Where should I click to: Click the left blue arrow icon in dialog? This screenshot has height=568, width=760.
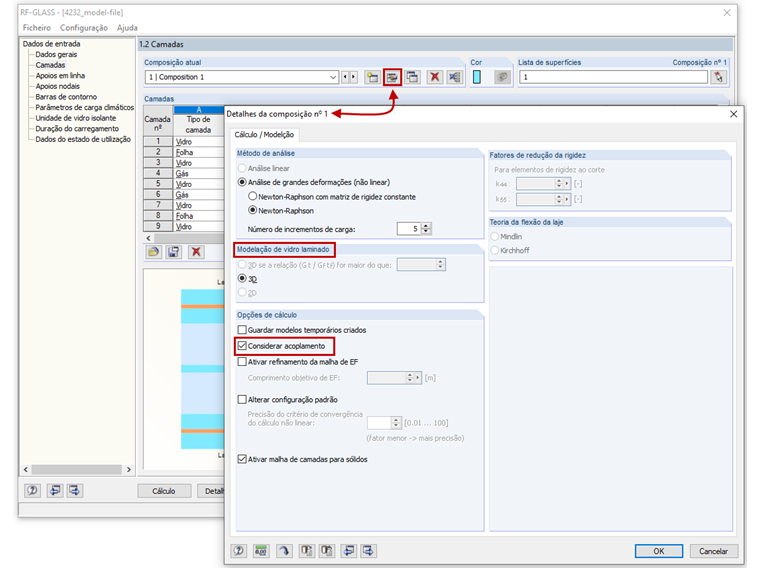348,551
